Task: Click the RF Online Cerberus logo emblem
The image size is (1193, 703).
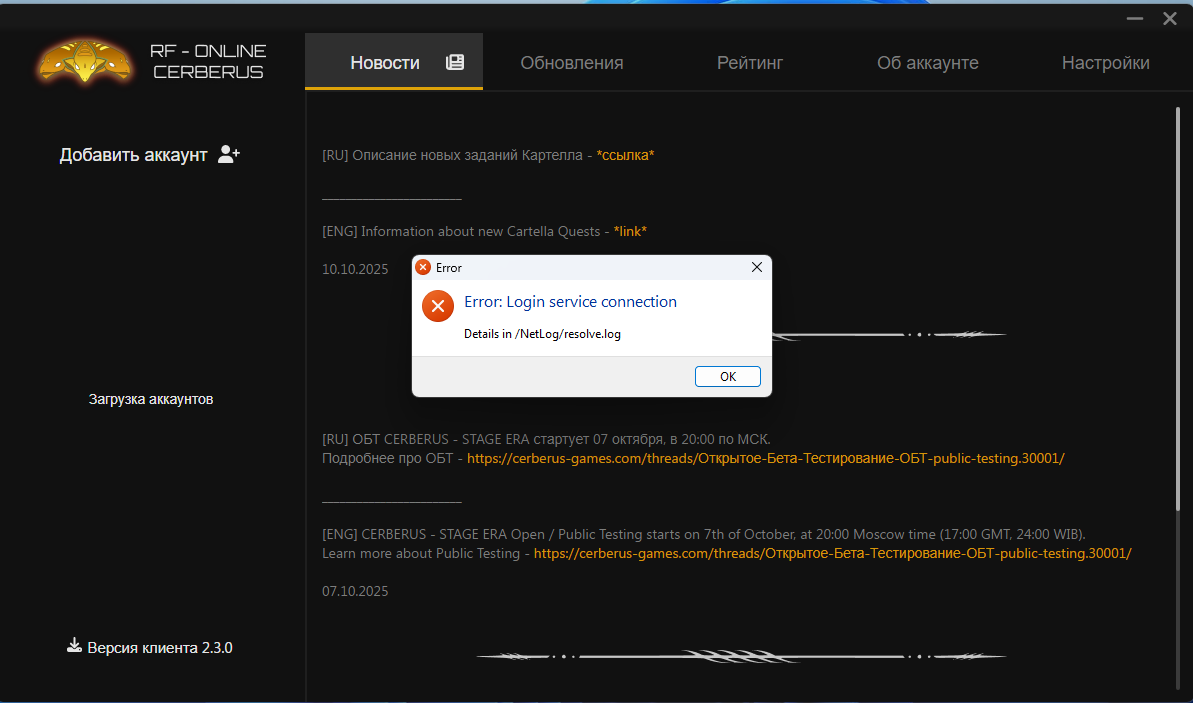Action: point(85,61)
